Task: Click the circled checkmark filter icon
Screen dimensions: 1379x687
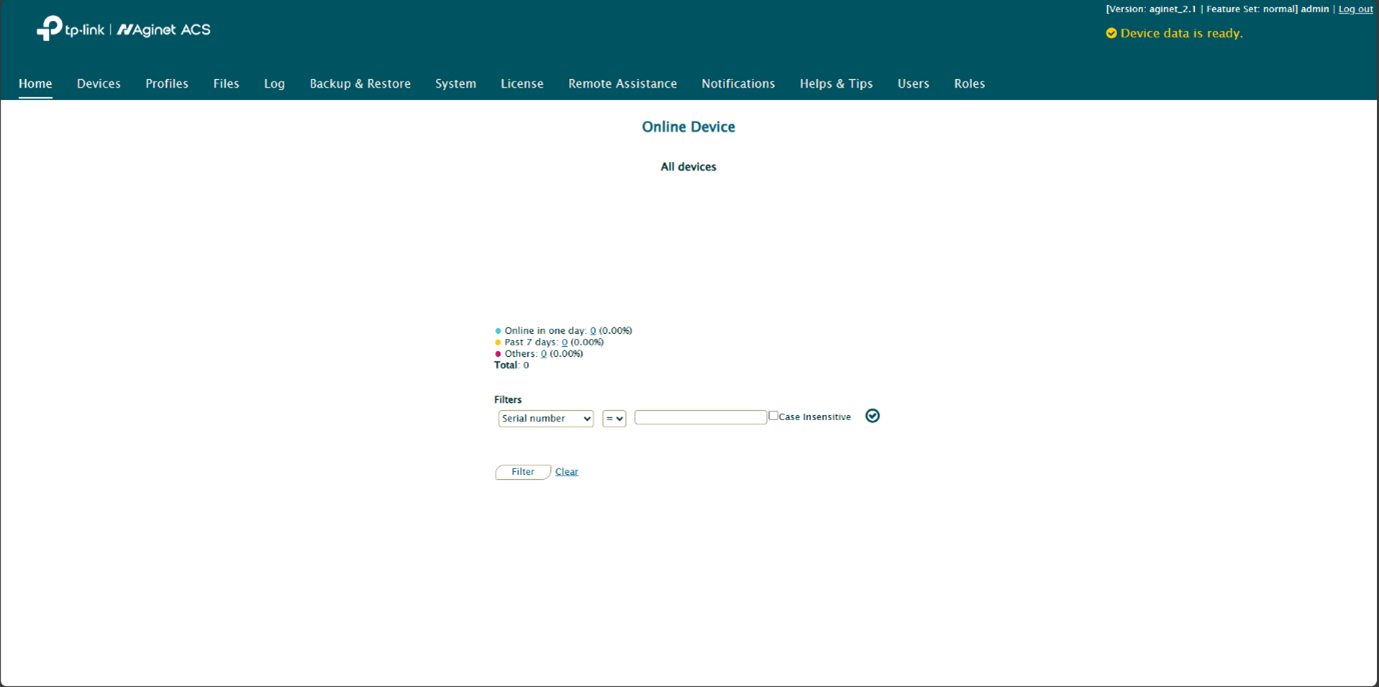Action: tap(872, 416)
